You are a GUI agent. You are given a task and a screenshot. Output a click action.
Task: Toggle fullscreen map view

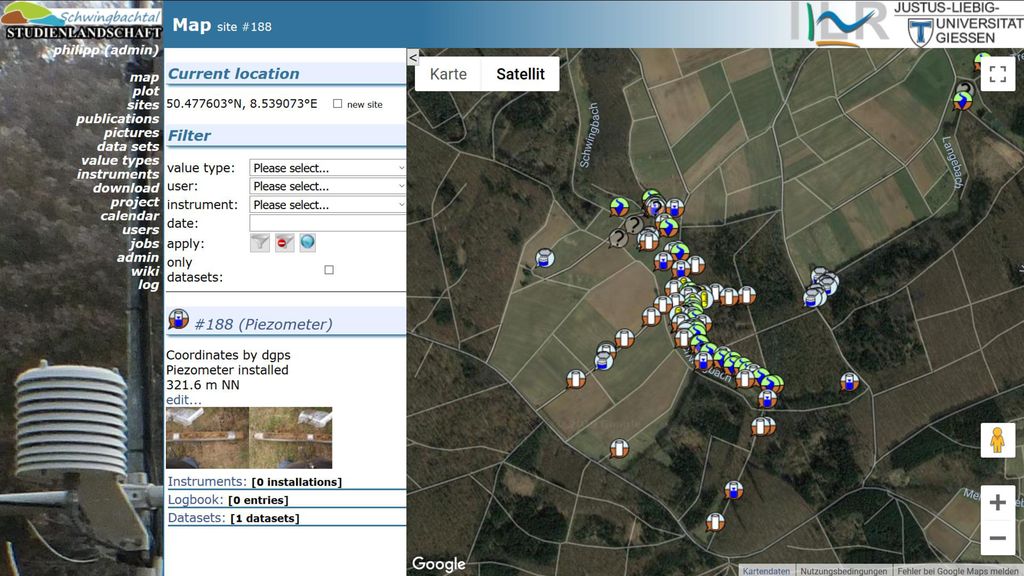(997, 74)
